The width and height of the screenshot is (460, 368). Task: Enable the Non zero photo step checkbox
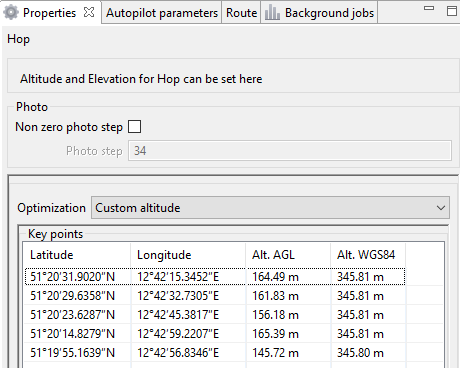[x=135, y=127]
